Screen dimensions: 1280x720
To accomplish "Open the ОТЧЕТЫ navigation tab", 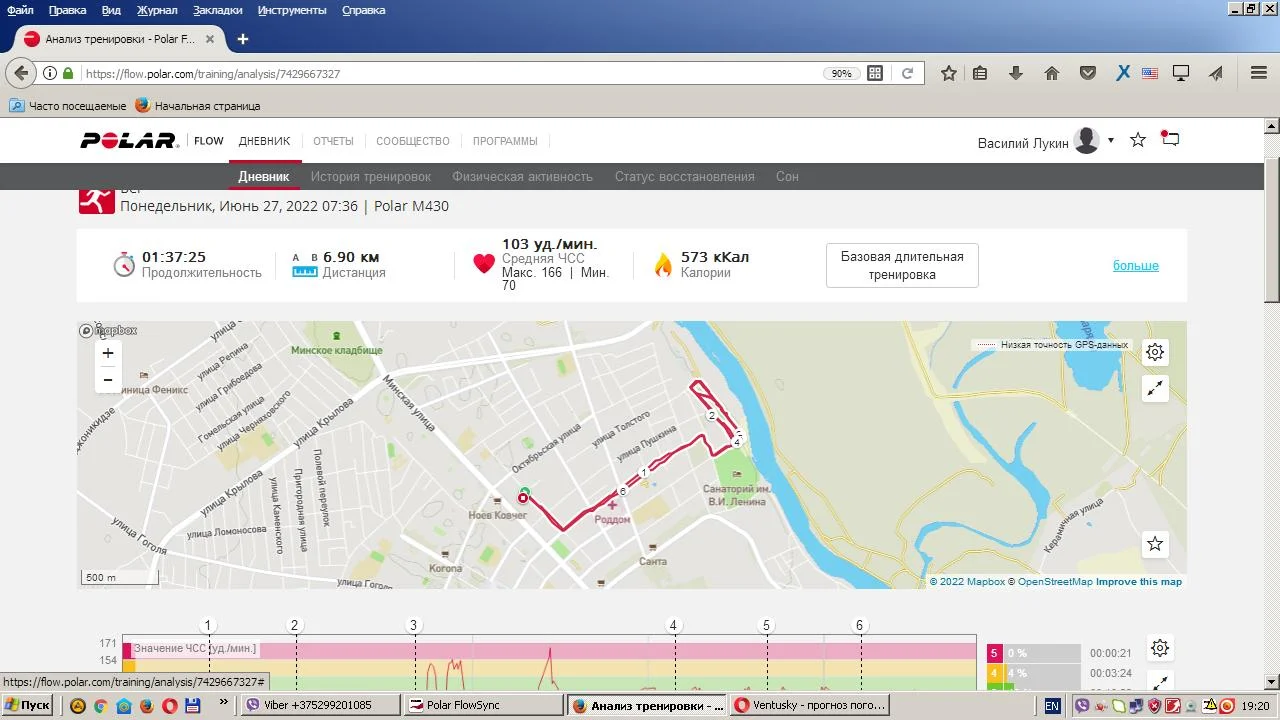I will 333,141.
